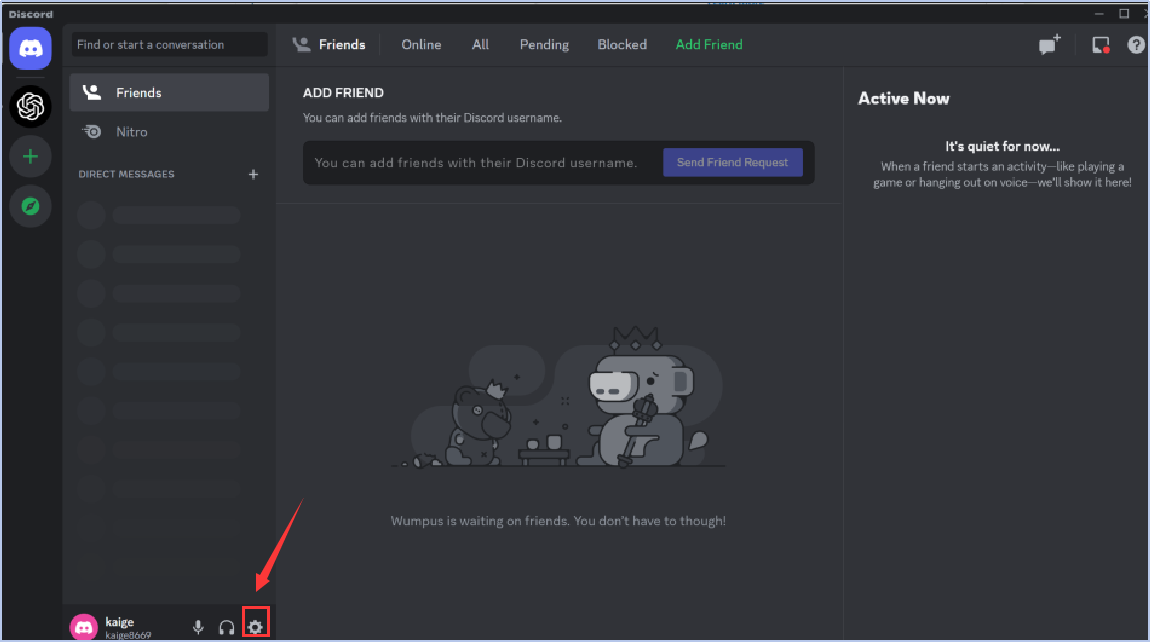Minimize the Discord window
1150x642 pixels.
(x=1099, y=13)
